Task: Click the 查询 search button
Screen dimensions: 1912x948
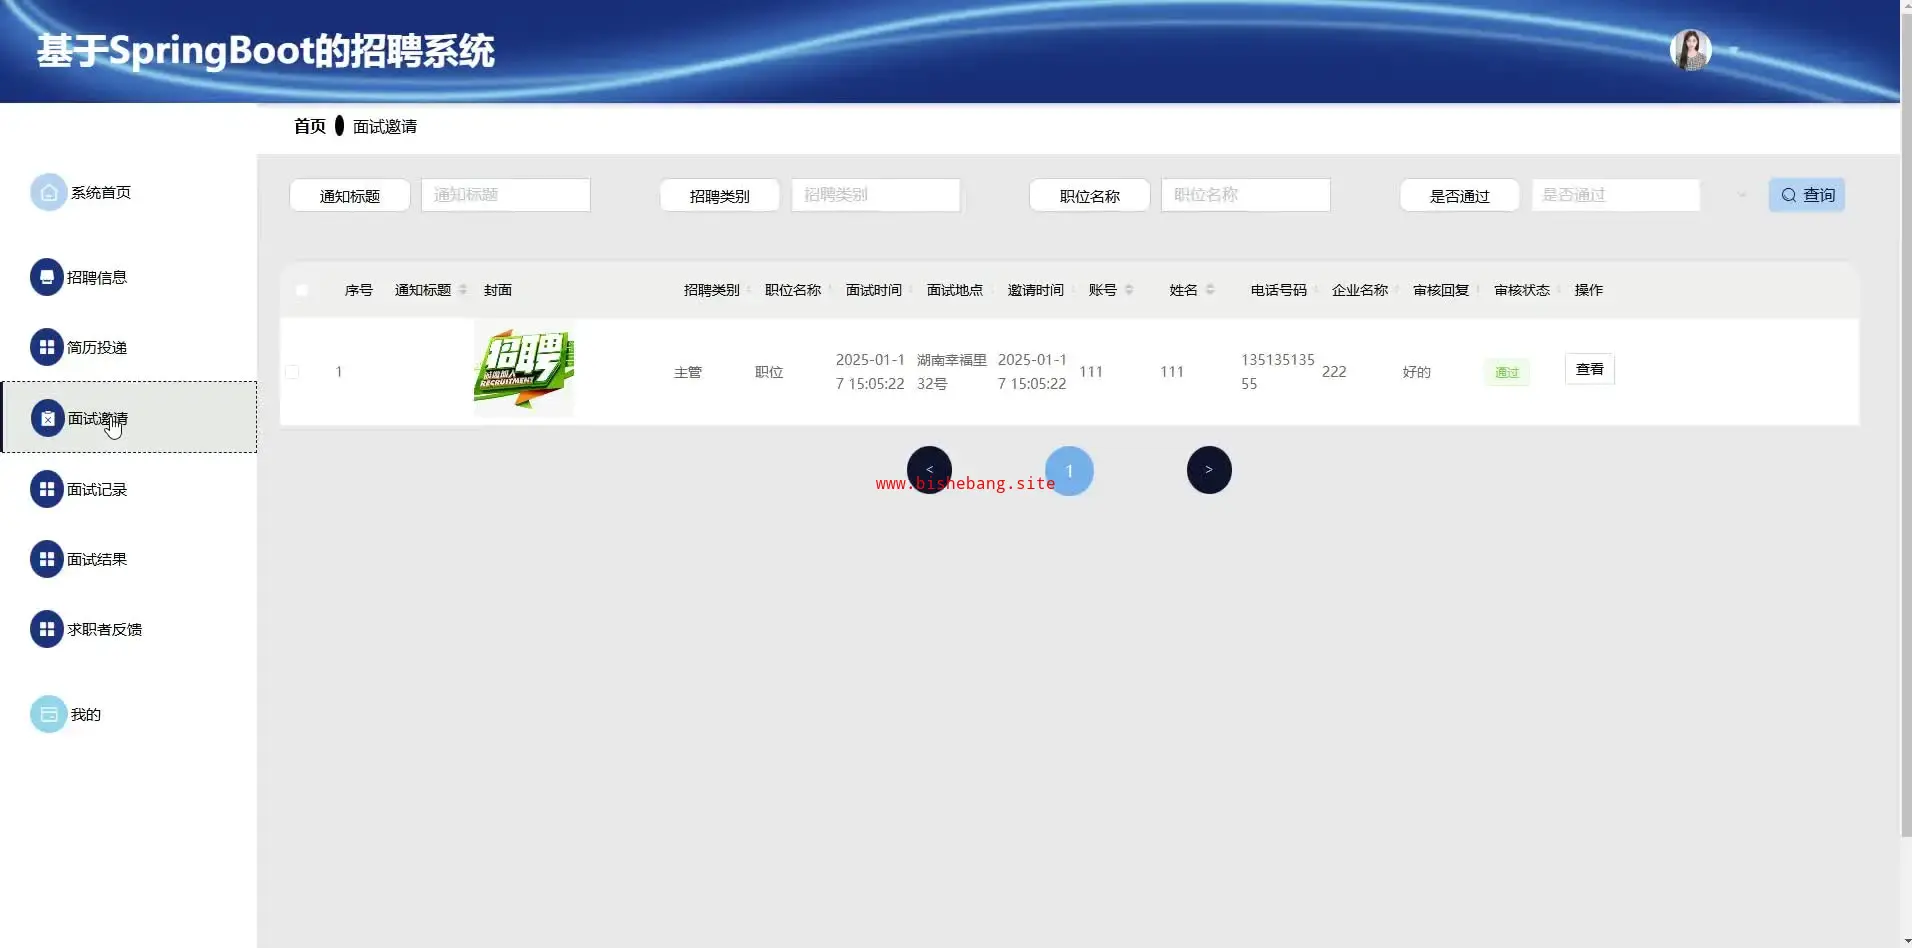Action: (1807, 195)
